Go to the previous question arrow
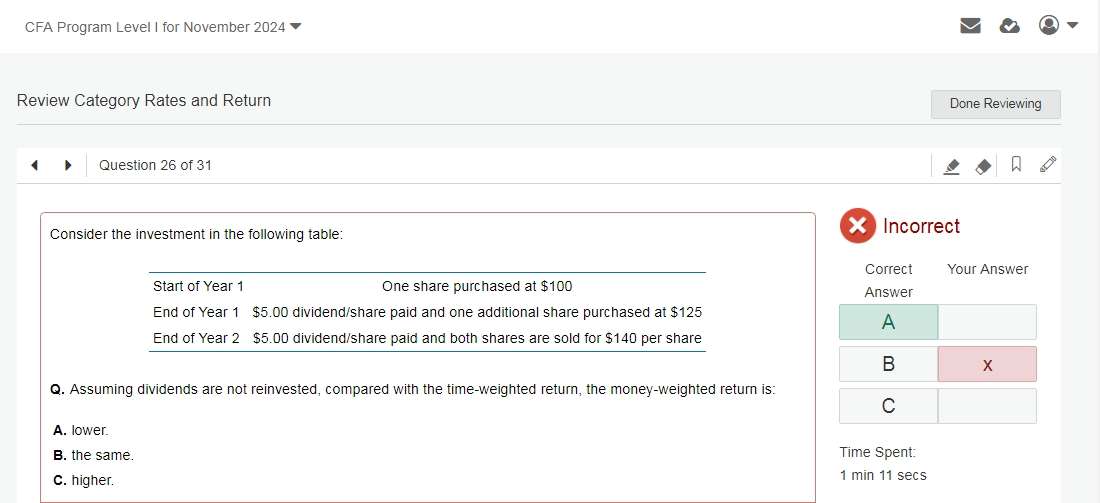Viewport: 1100px width, 503px height. point(35,165)
